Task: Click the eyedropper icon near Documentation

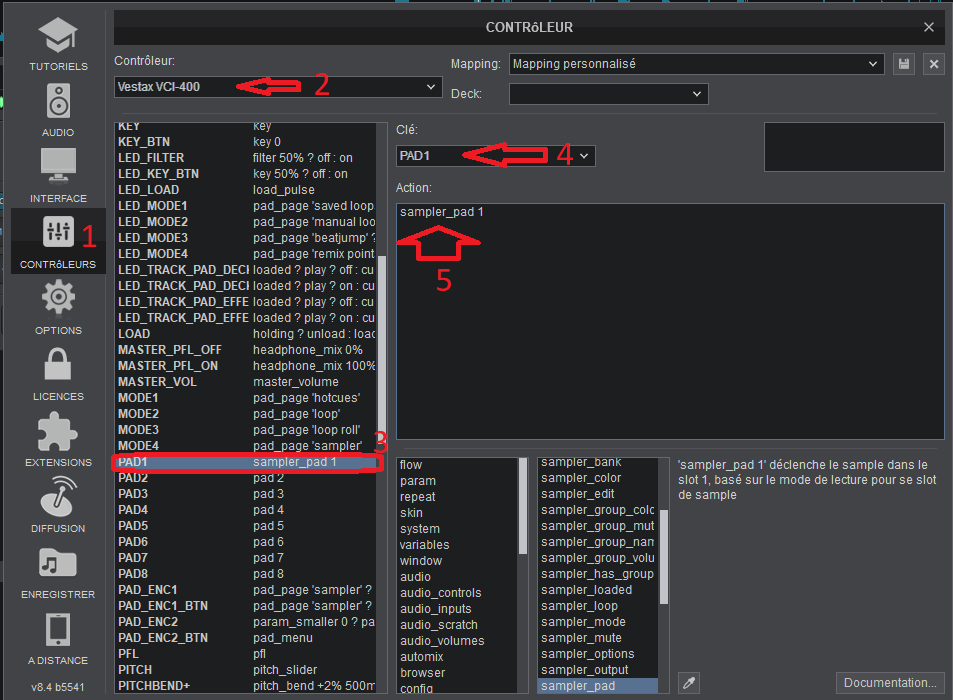Action: tap(687, 683)
